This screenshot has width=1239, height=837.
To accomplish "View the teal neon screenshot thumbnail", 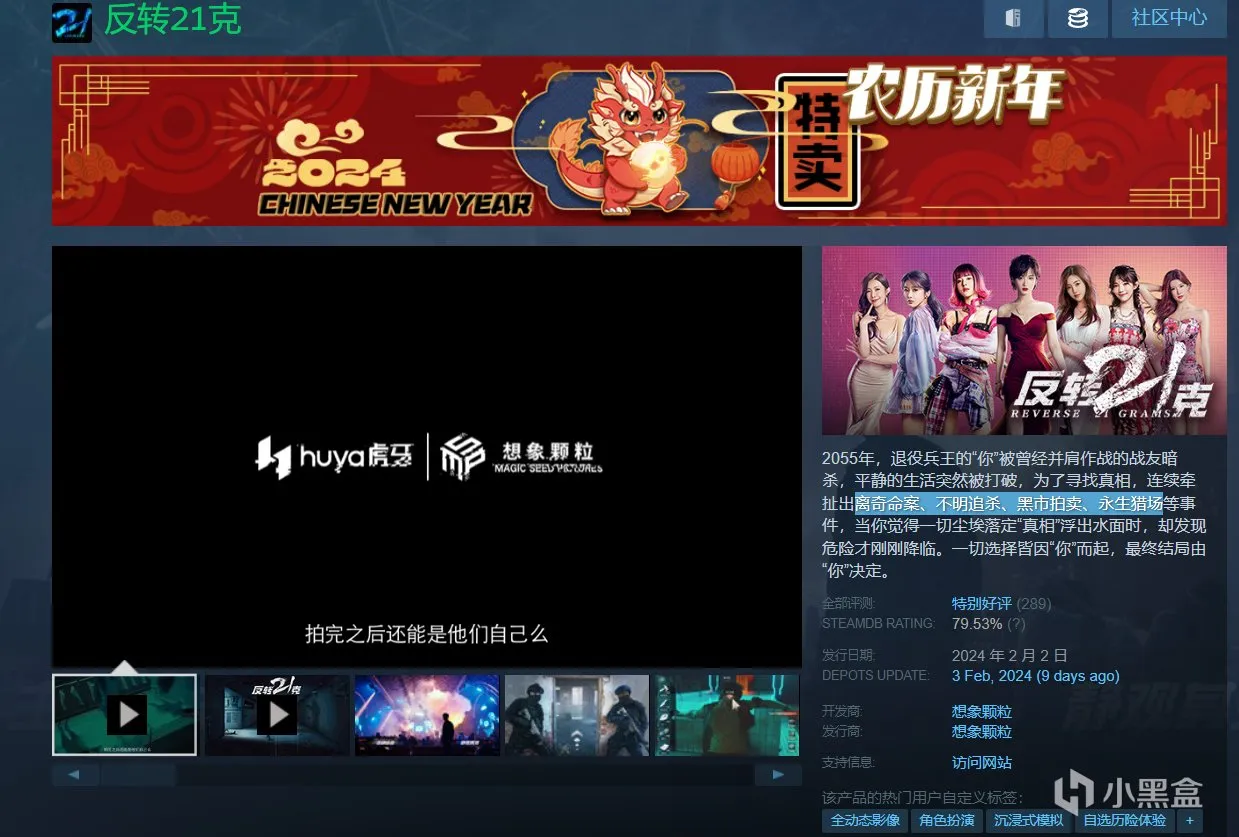I will pos(727,715).
